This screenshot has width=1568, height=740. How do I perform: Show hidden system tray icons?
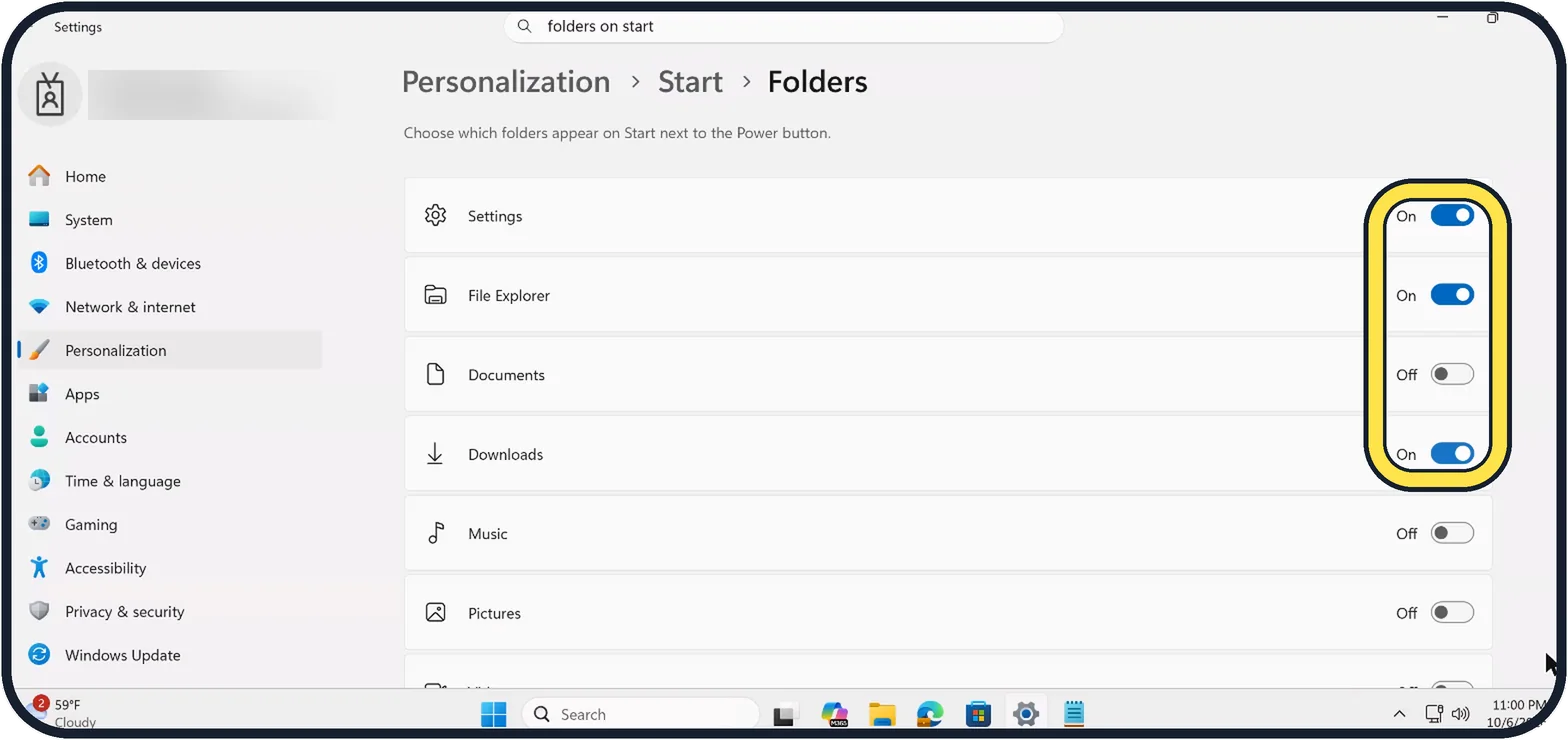pos(1400,714)
